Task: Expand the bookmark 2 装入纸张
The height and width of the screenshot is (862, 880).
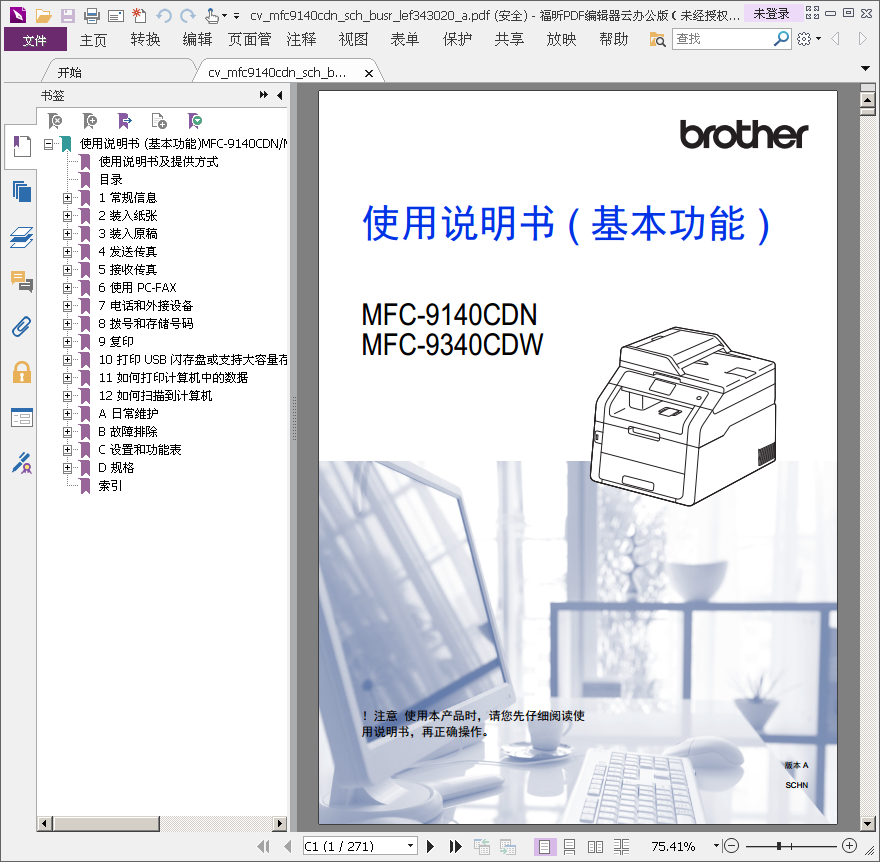Action: [67, 216]
